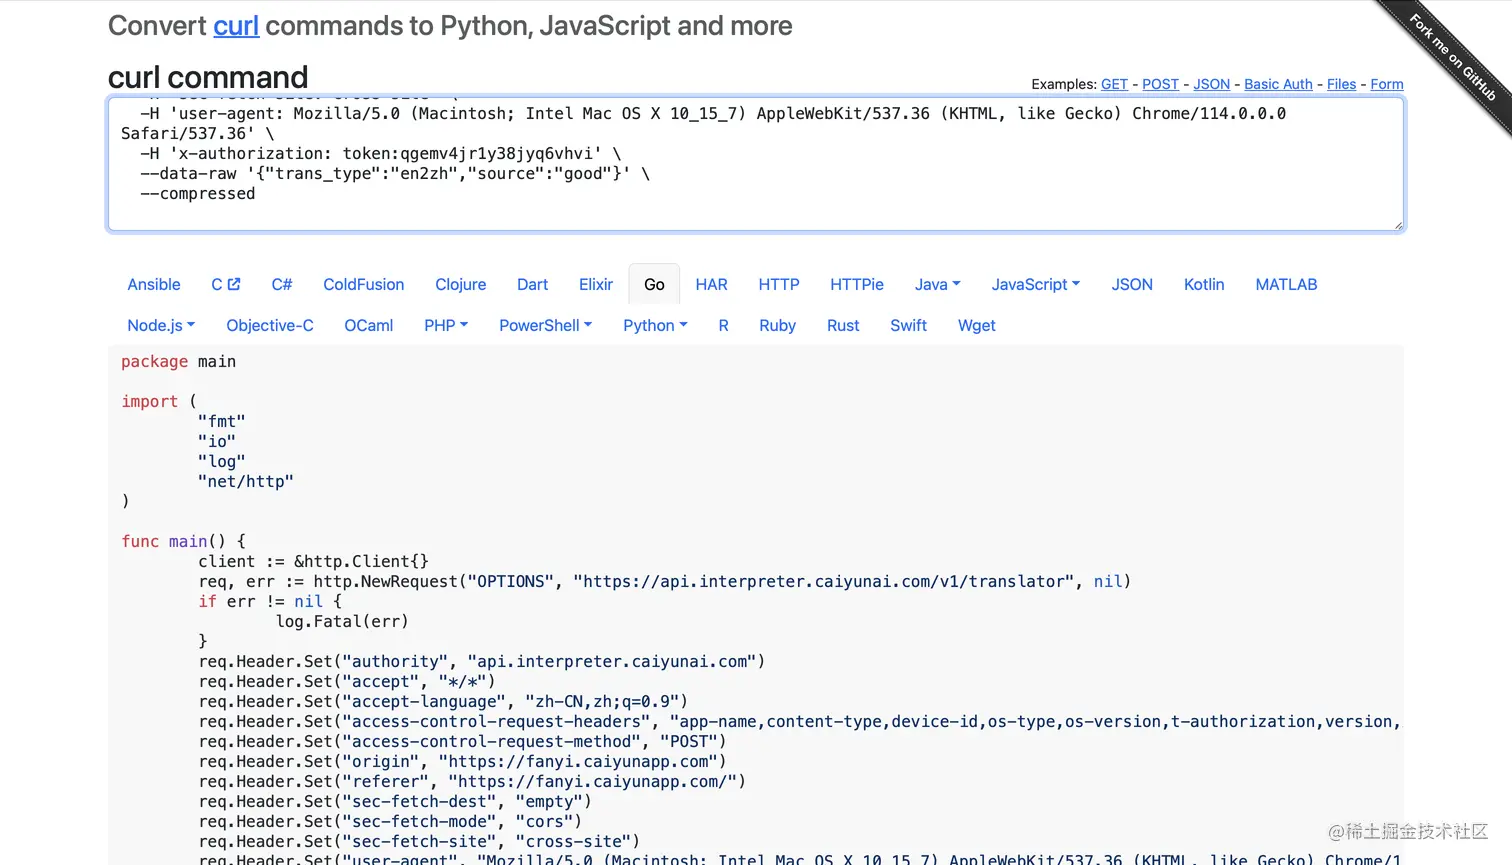Viewport: 1512px width, 865px height.
Task: Switch to the MATLAB tab
Action: click(x=1286, y=284)
